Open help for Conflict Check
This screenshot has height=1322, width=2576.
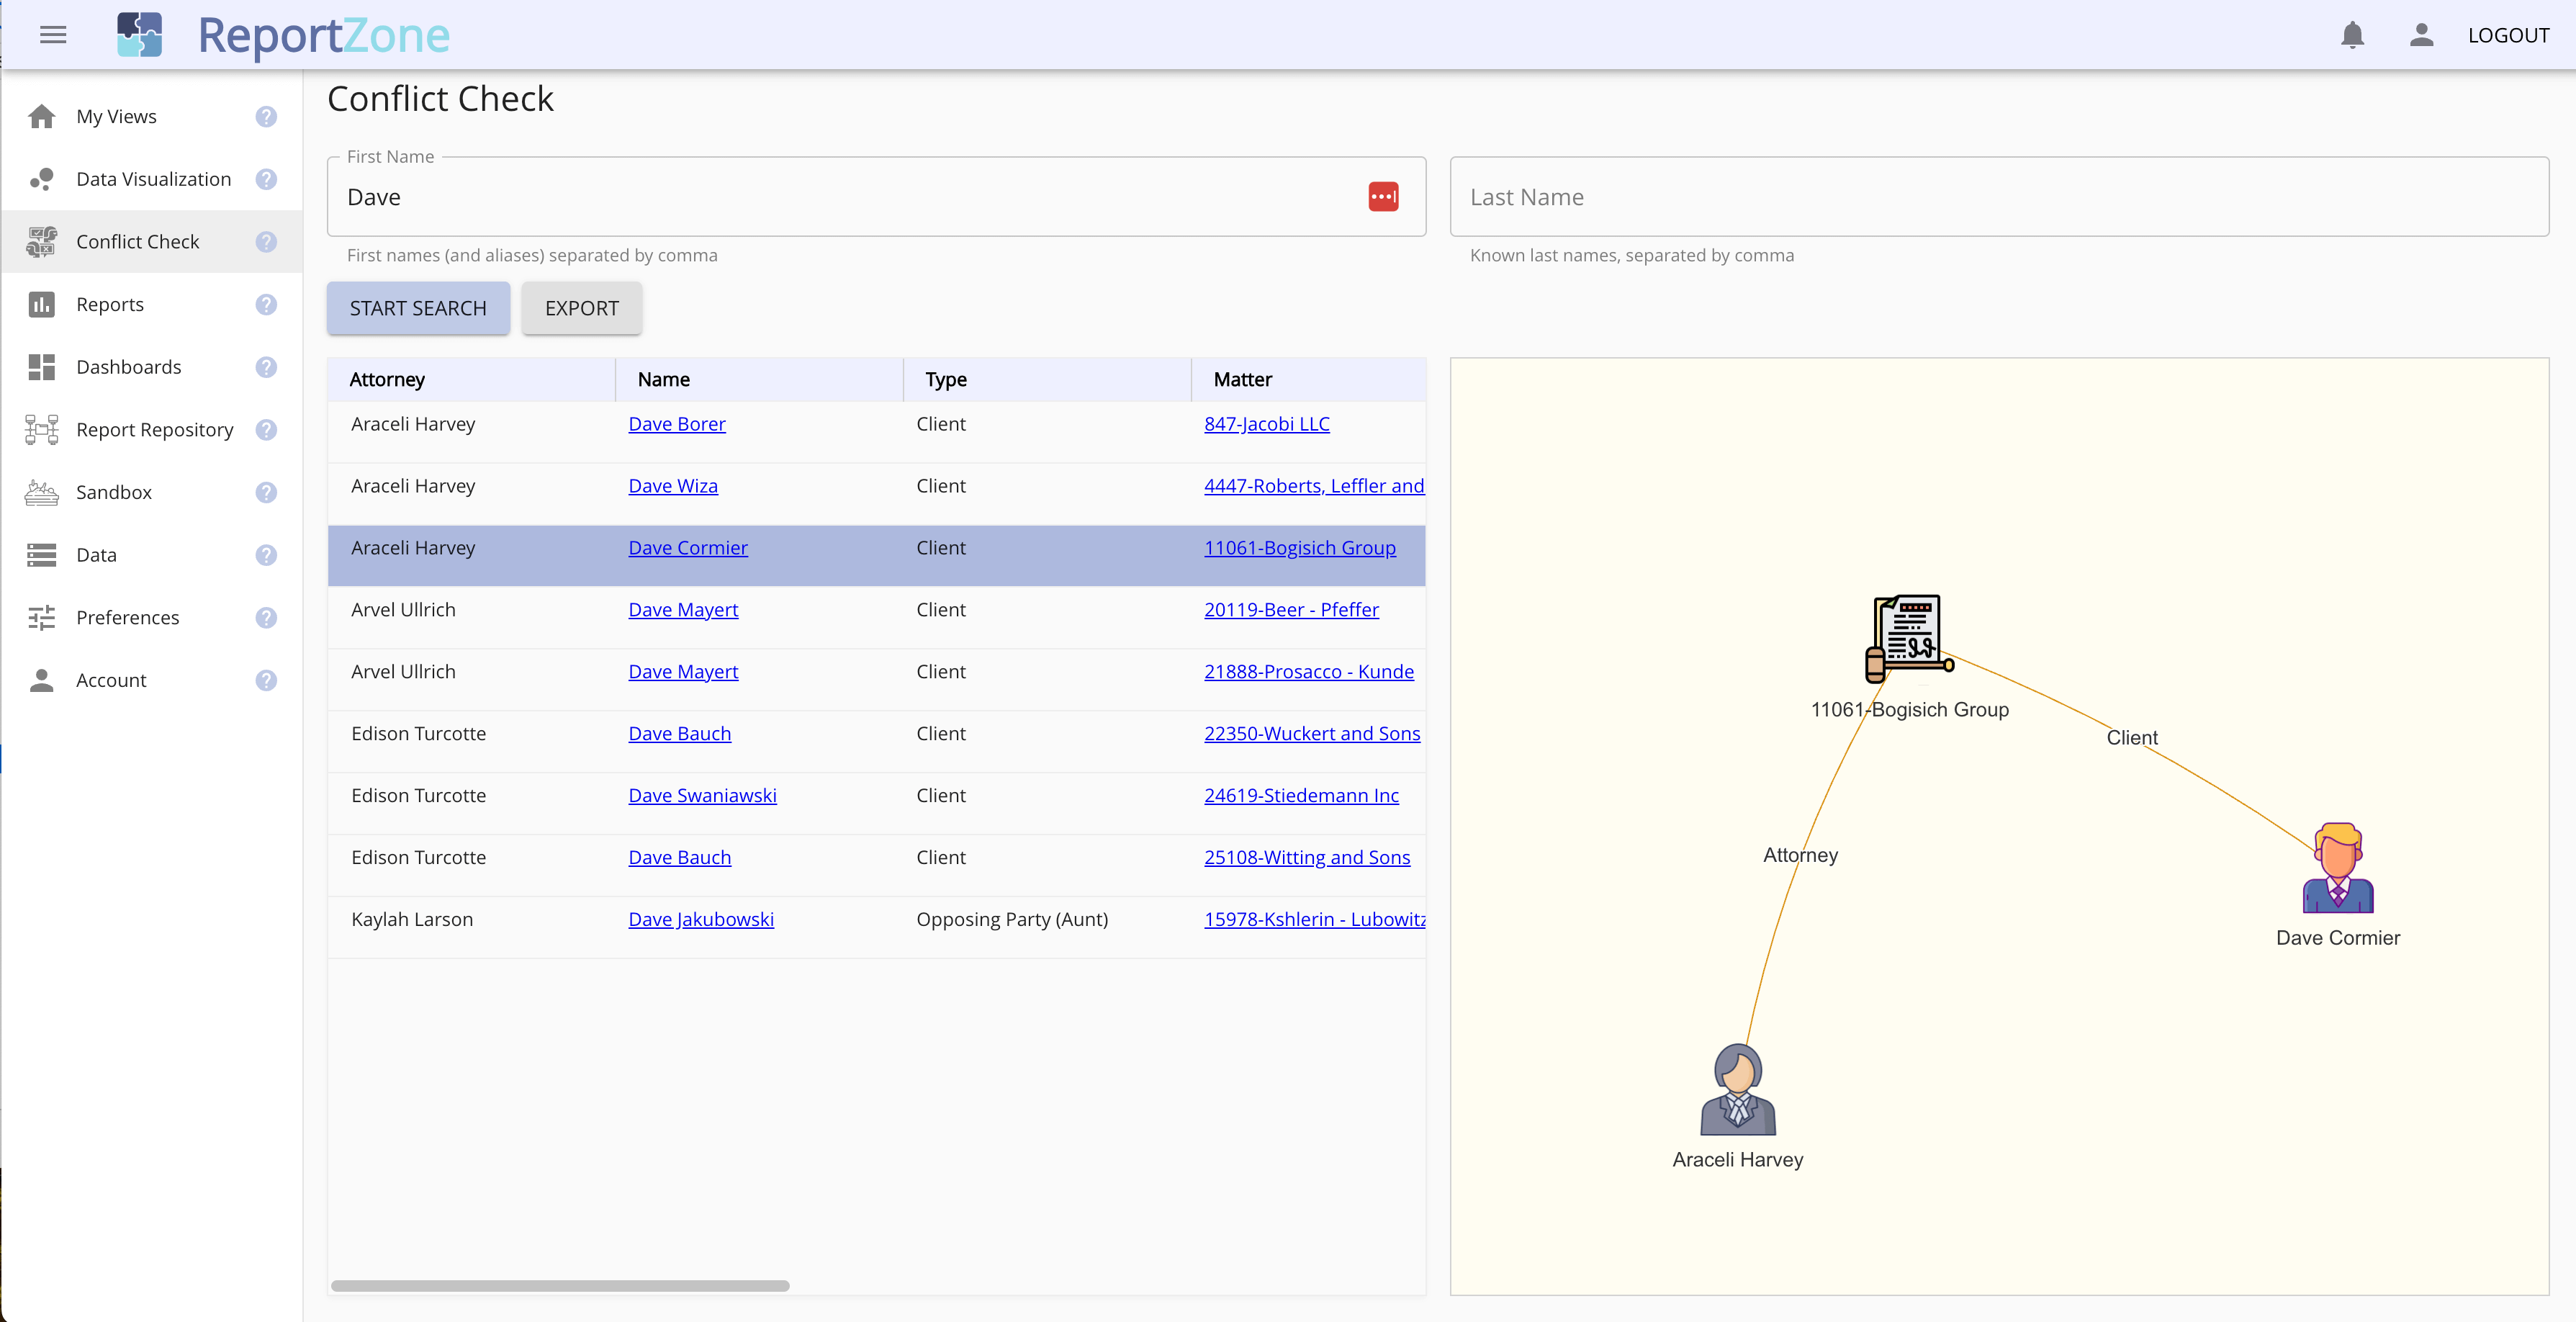coord(266,242)
